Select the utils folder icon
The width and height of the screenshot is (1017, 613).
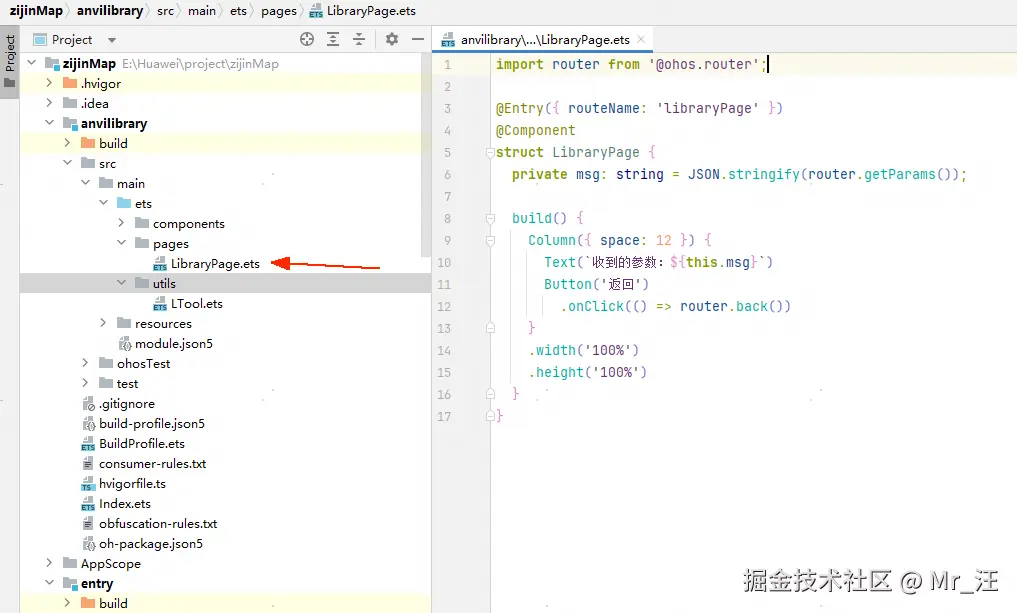tap(142, 283)
